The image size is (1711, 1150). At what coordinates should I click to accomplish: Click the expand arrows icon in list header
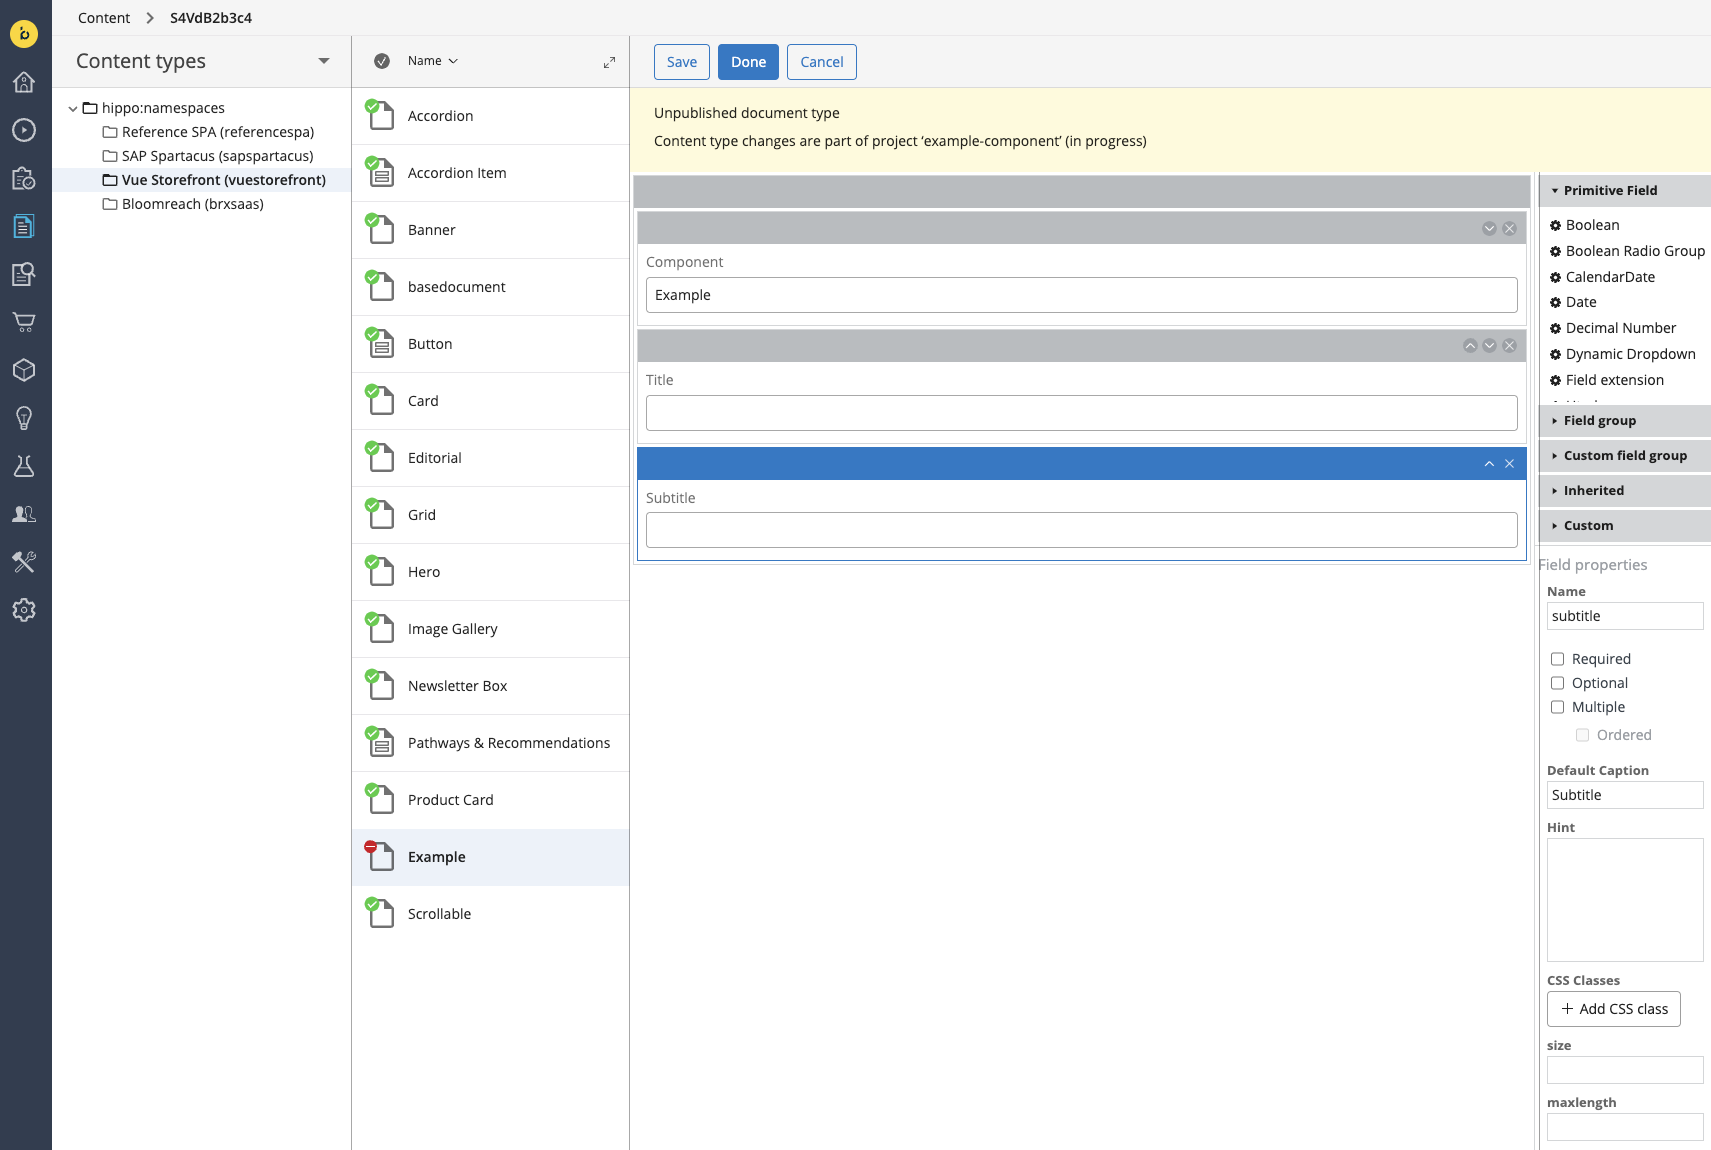(609, 62)
